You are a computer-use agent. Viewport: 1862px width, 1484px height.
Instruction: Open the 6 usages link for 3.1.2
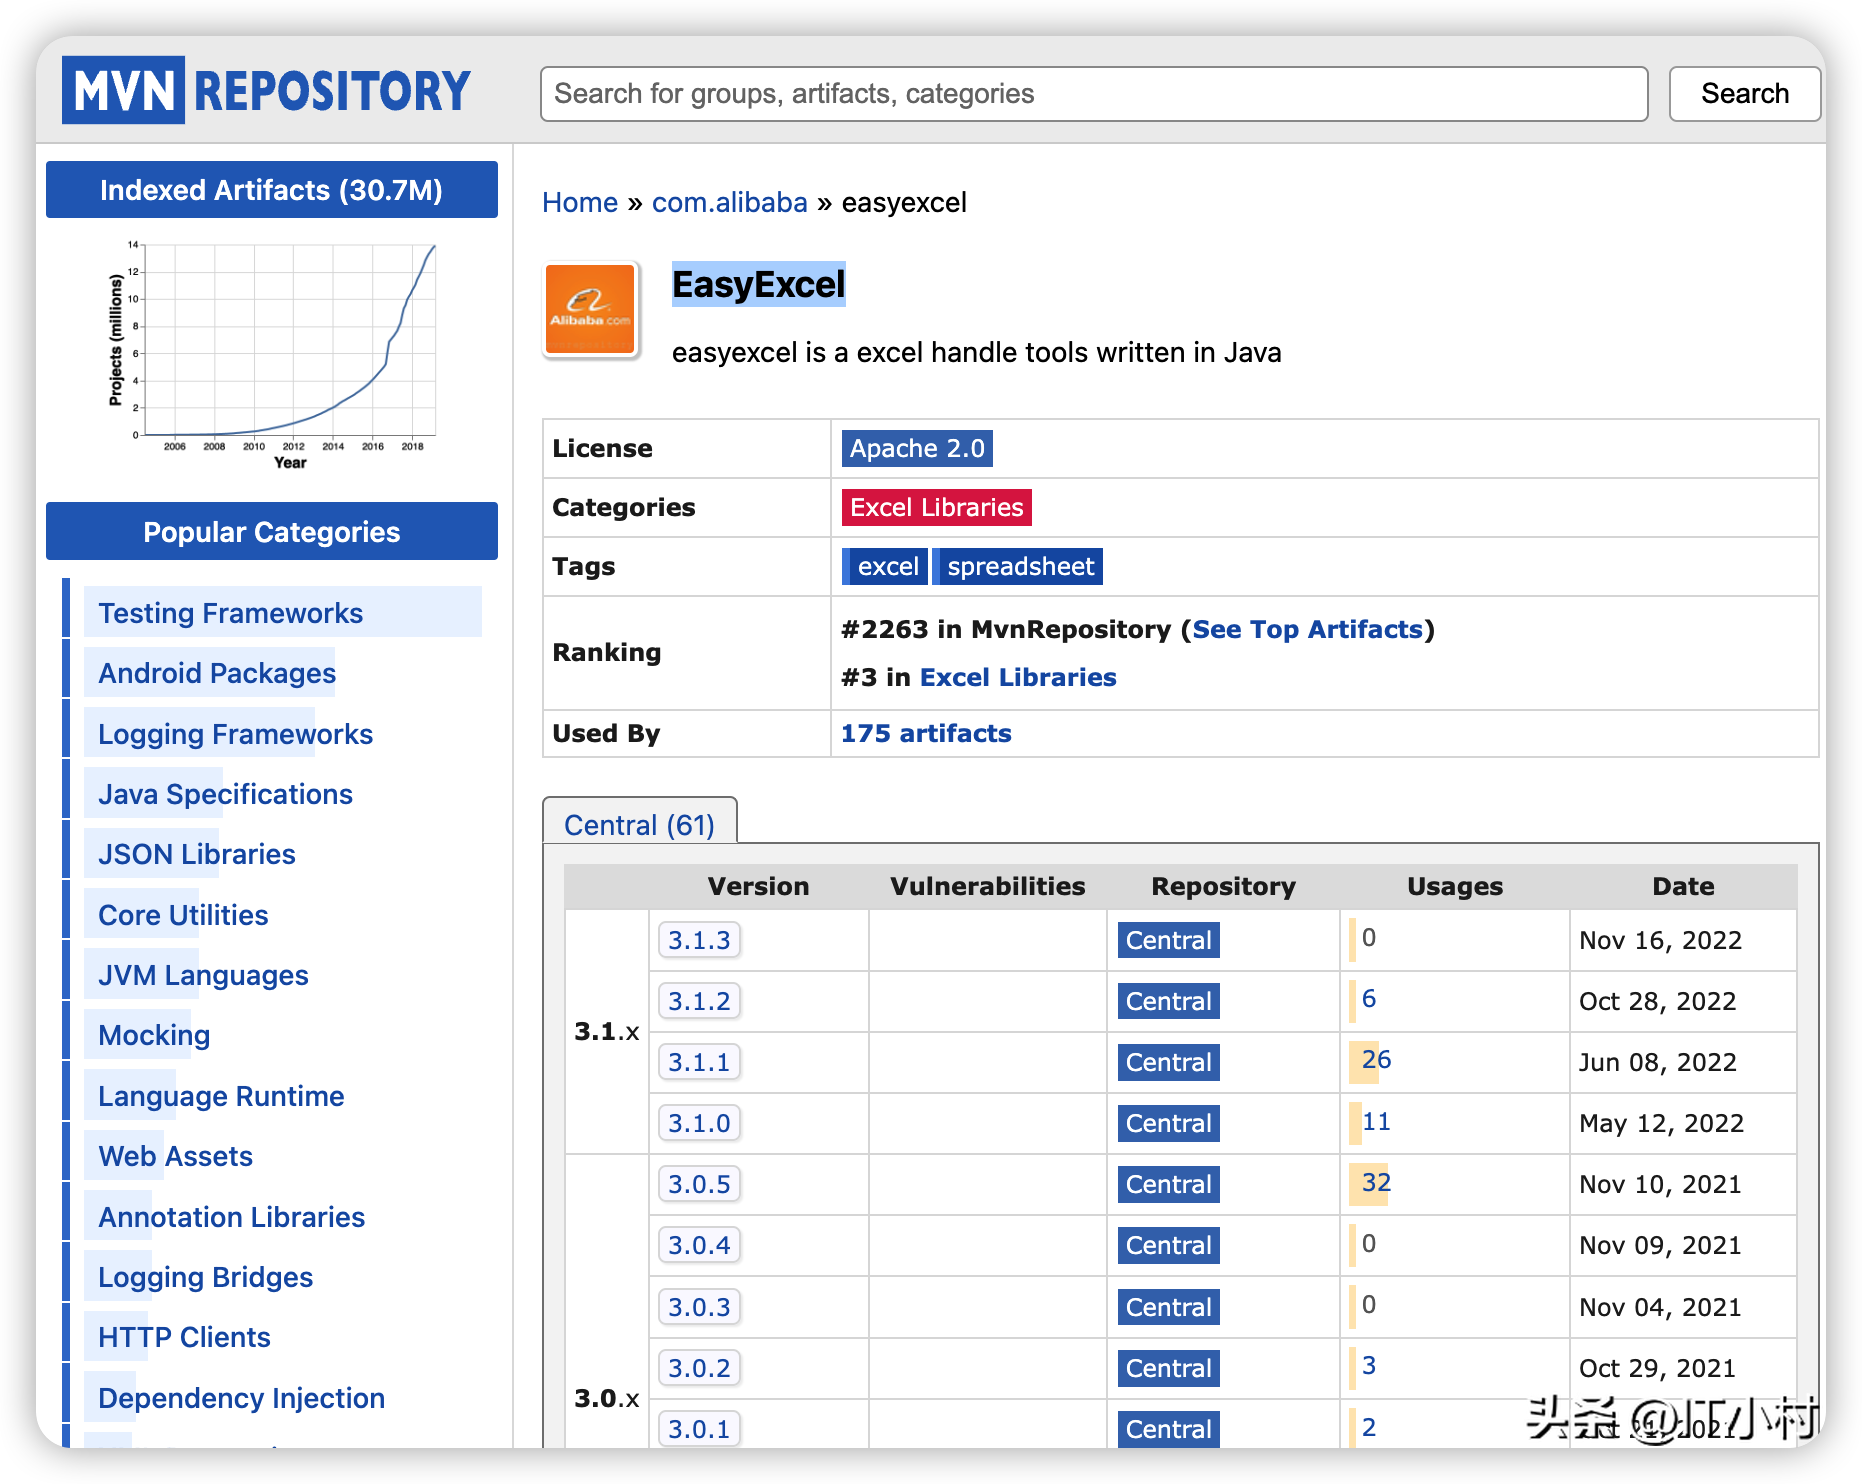[1369, 999]
